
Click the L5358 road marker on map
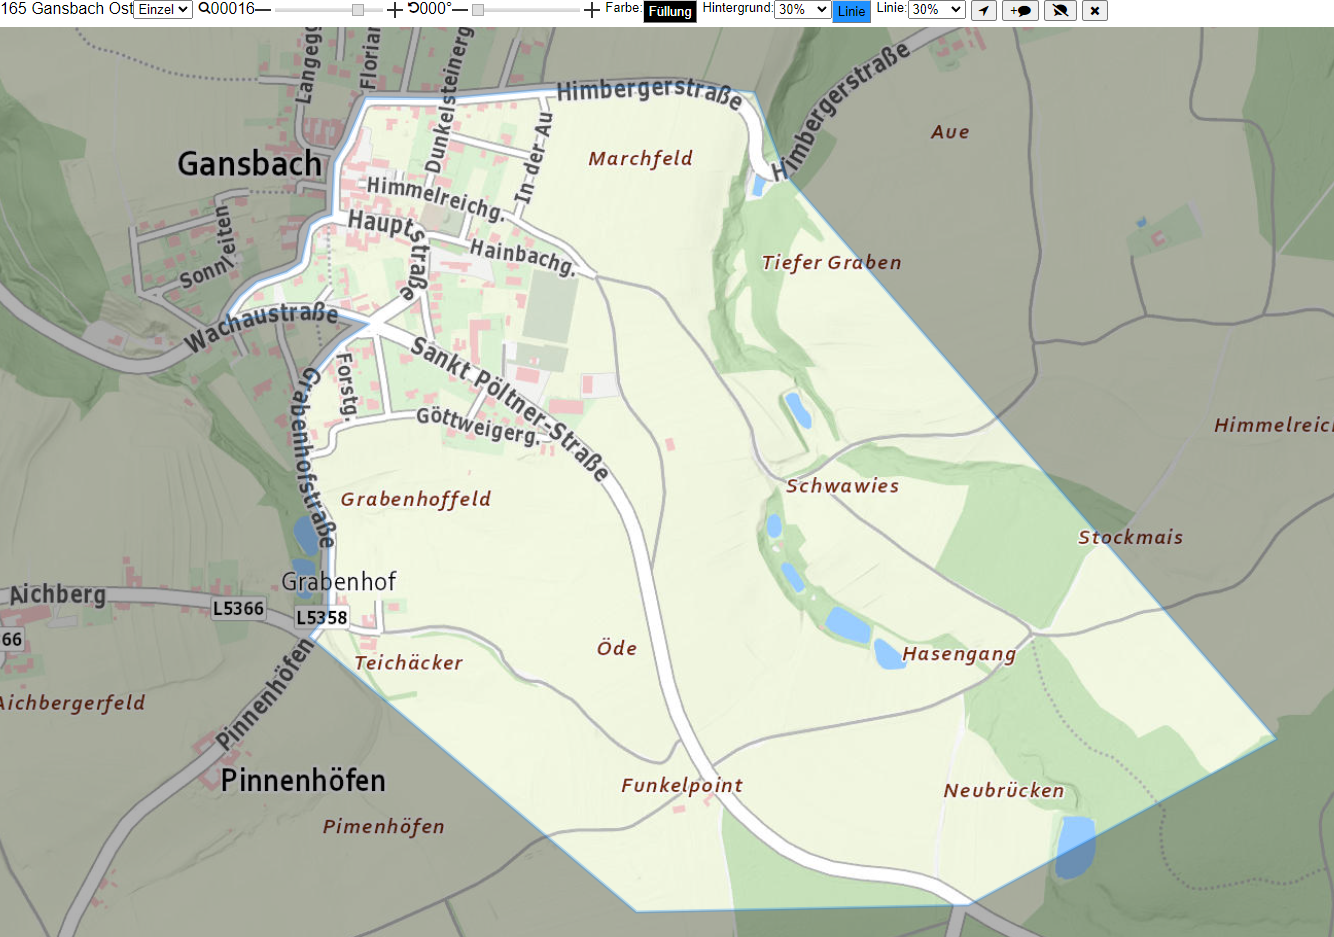[x=322, y=617]
